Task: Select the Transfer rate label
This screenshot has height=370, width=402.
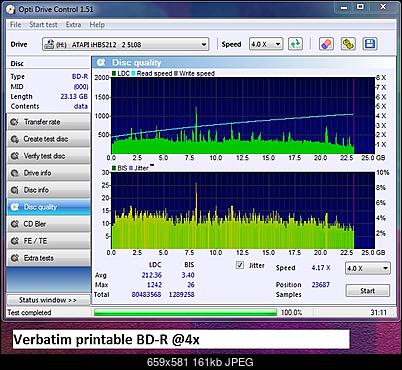Action: pos(42,122)
